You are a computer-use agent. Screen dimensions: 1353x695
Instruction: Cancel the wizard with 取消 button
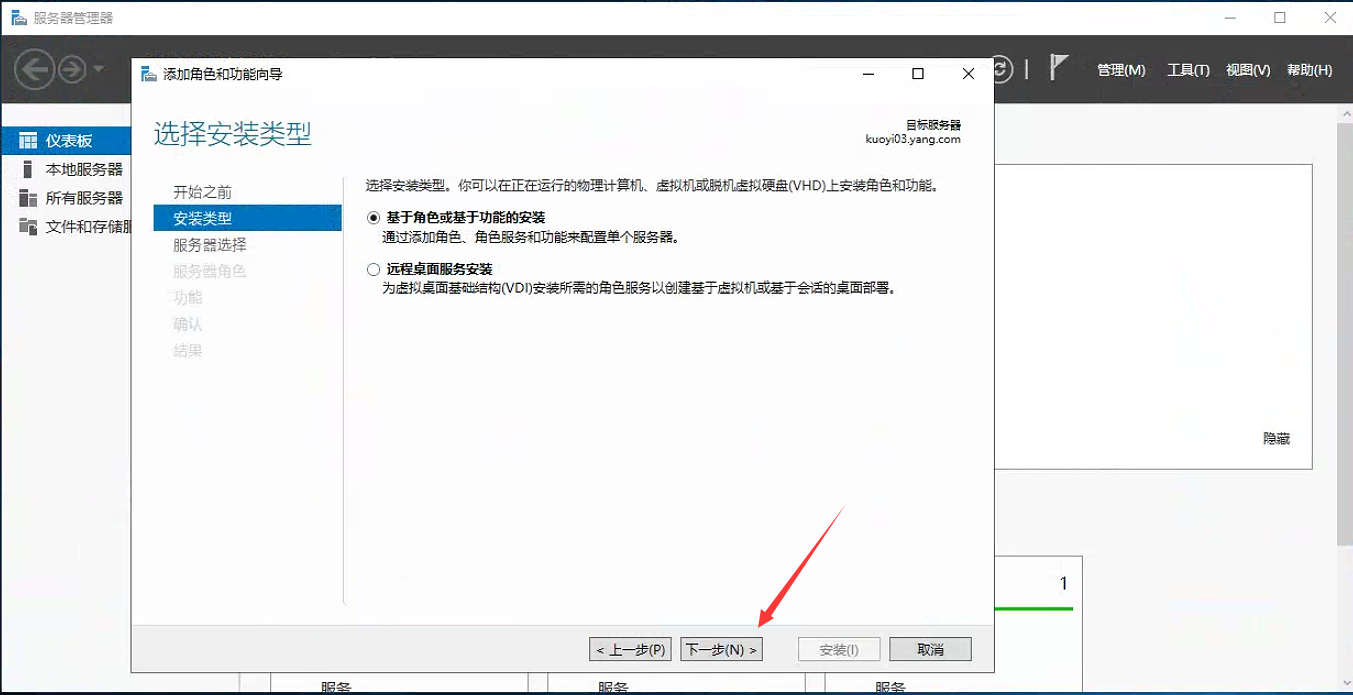[930, 649]
